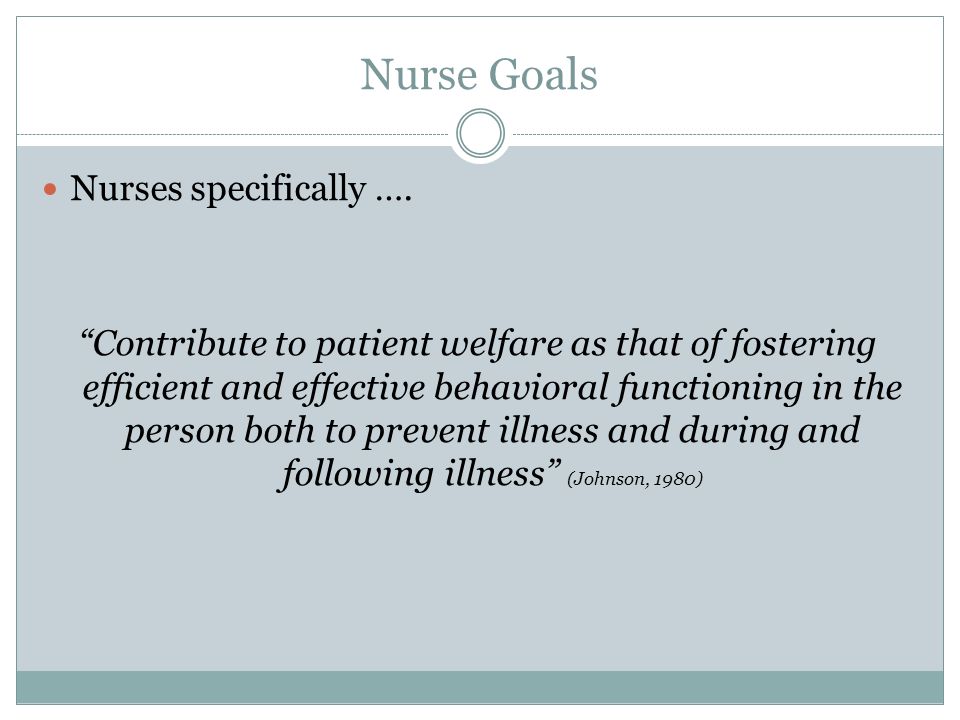Click the teal footer bar of slide

(480, 687)
